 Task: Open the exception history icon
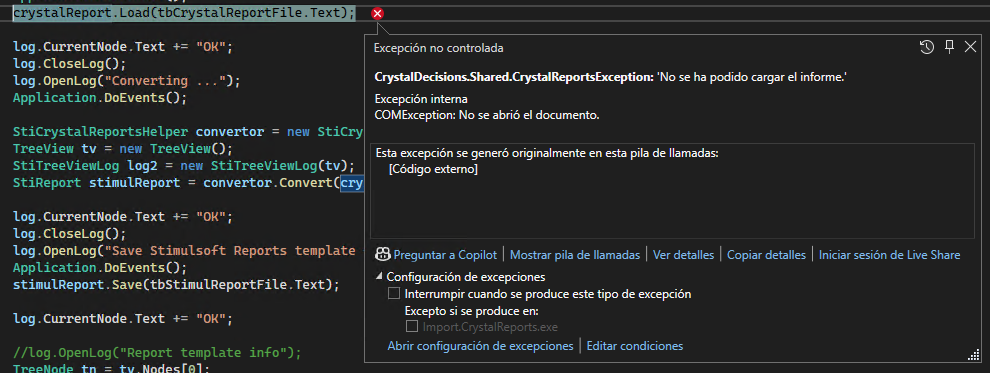pyautogui.click(x=927, y=47)
